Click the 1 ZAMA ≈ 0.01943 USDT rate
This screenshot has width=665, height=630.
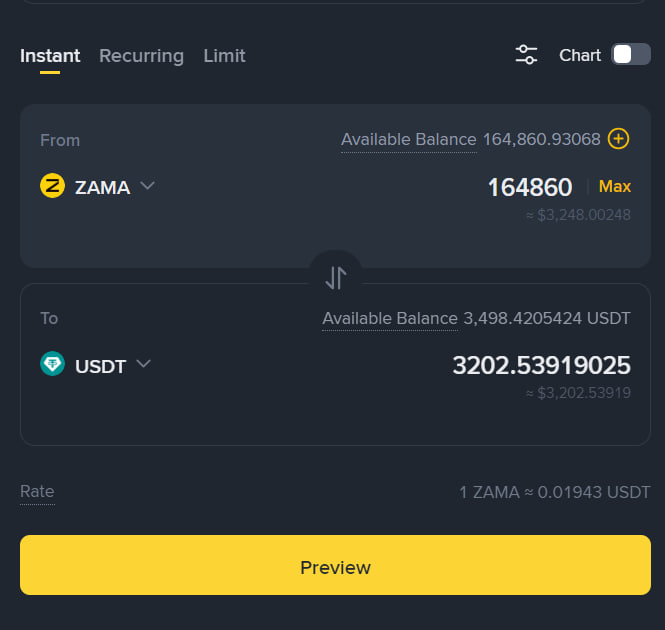tap(555, 492)
